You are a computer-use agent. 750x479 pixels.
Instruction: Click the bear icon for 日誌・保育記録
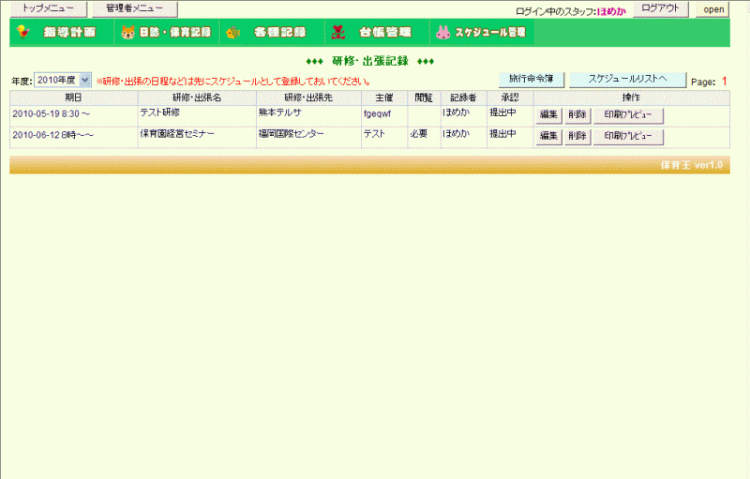point(128,32)
